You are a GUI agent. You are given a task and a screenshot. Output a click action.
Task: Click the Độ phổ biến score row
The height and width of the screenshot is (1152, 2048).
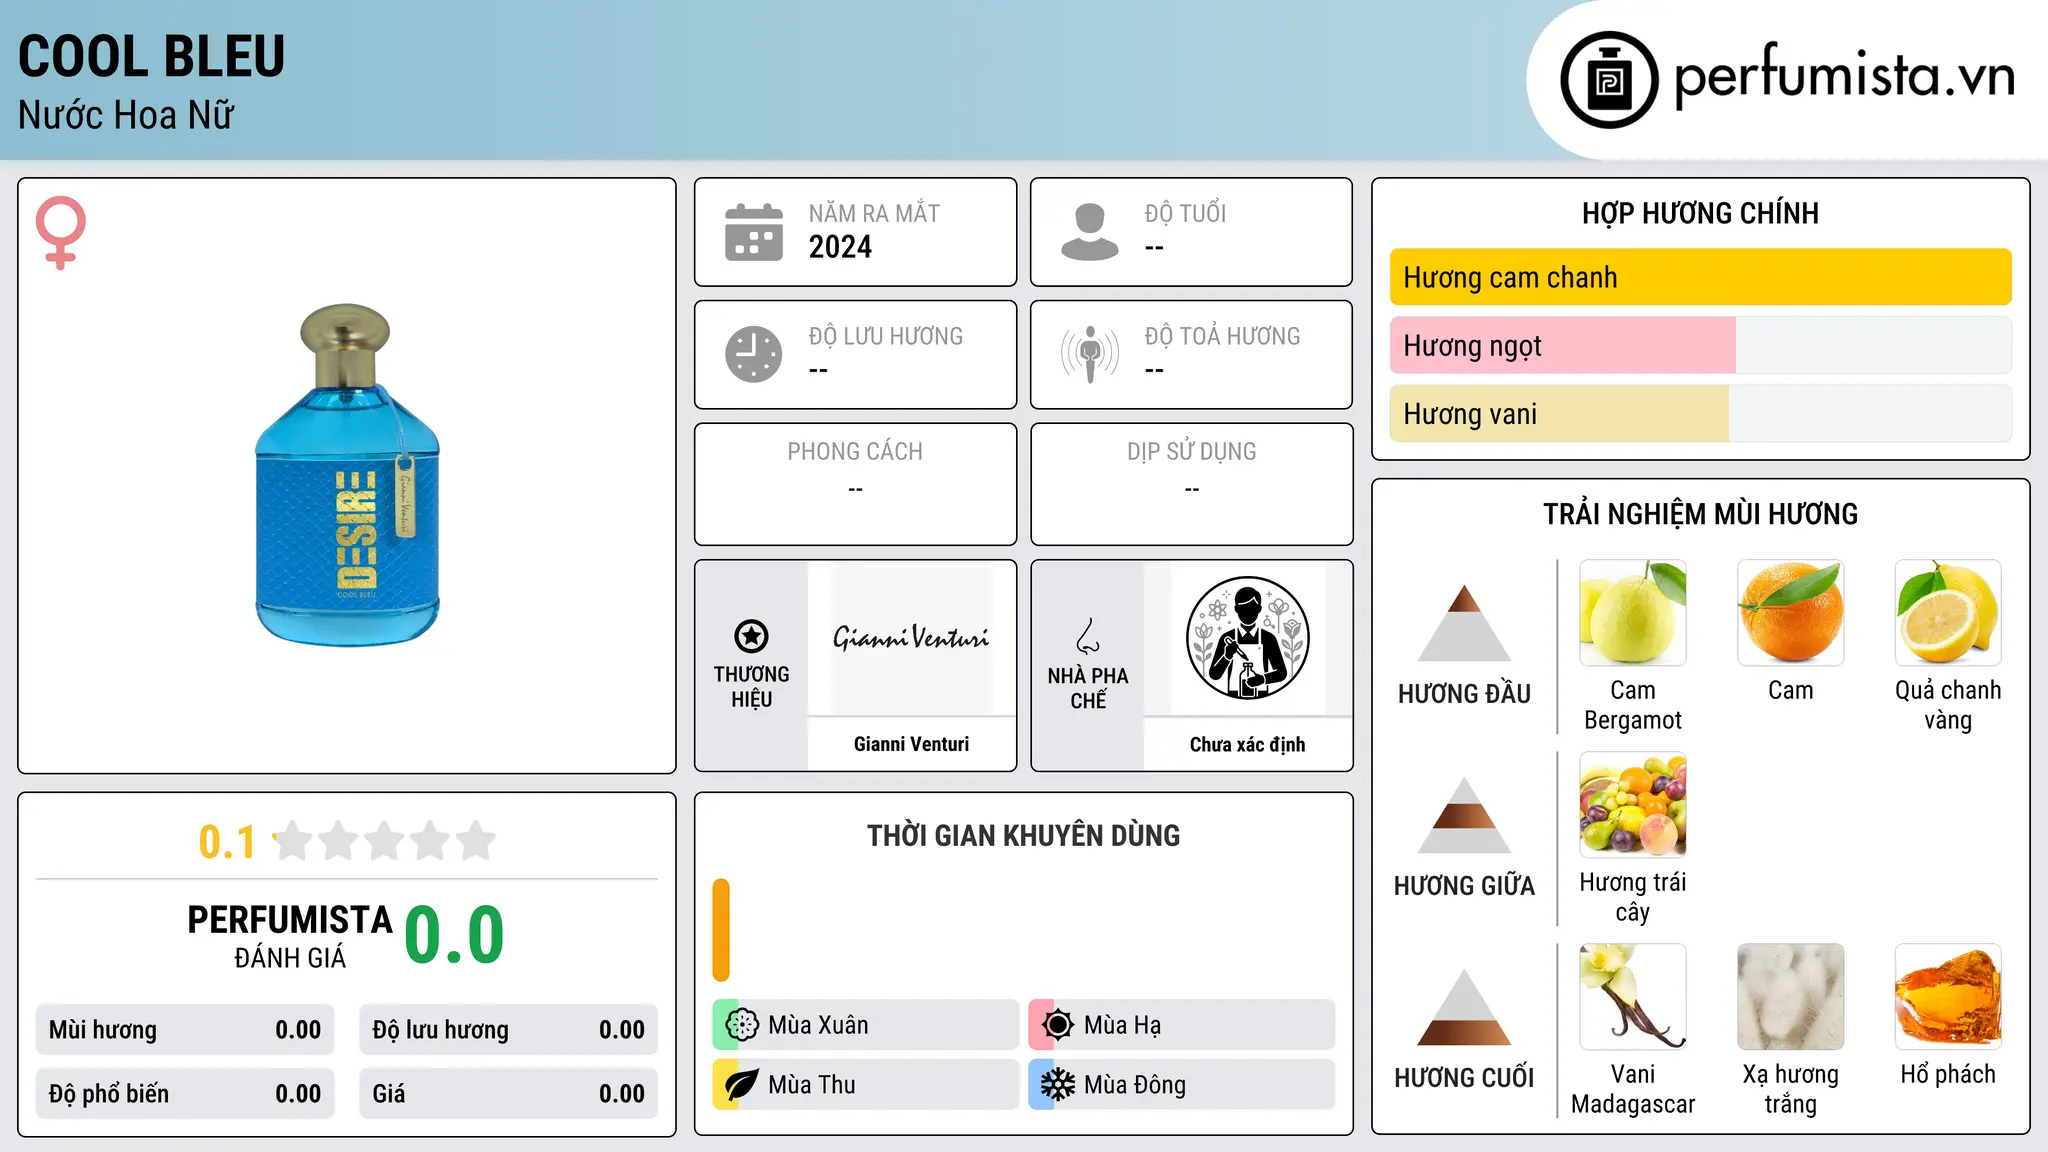coord(185,1094)
